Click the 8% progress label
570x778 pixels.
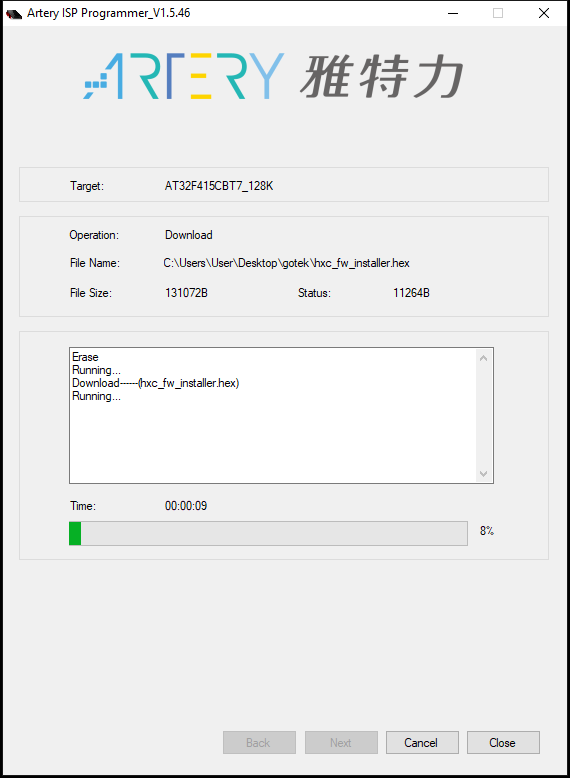pos(487,531)
